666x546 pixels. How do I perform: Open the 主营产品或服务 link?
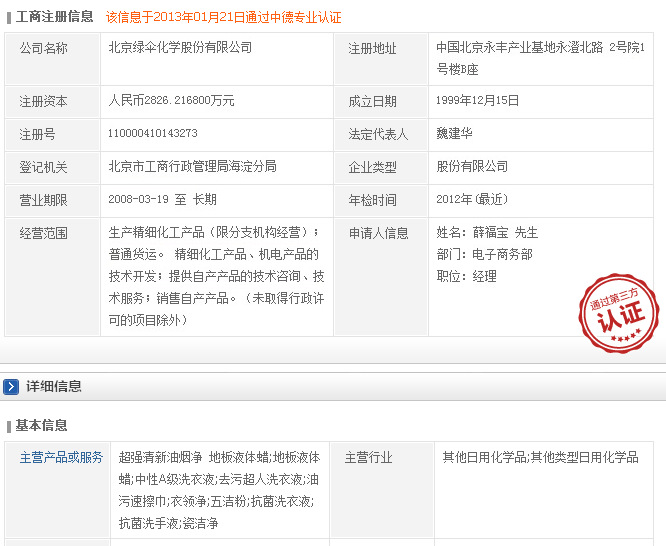tap(62, 457)
